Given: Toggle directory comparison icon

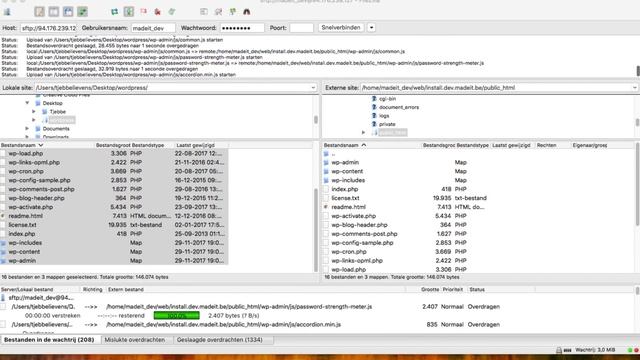Looking at the screenshot, I should 218,12.
